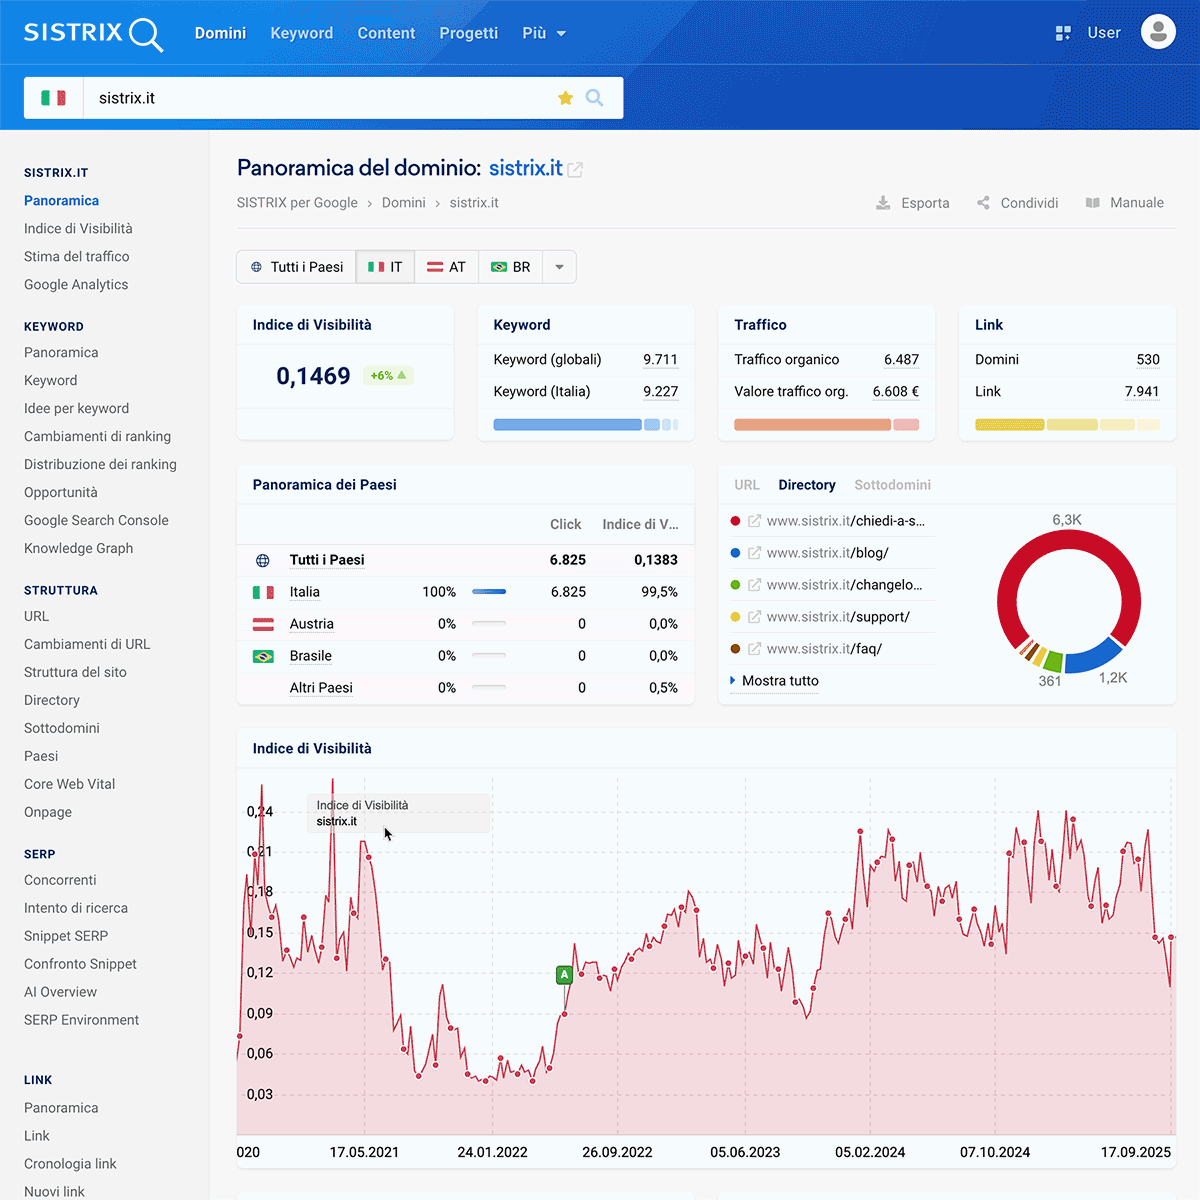Open external link icon for /blog/ directory
1200x1200 pixels.
click(755, 553)
